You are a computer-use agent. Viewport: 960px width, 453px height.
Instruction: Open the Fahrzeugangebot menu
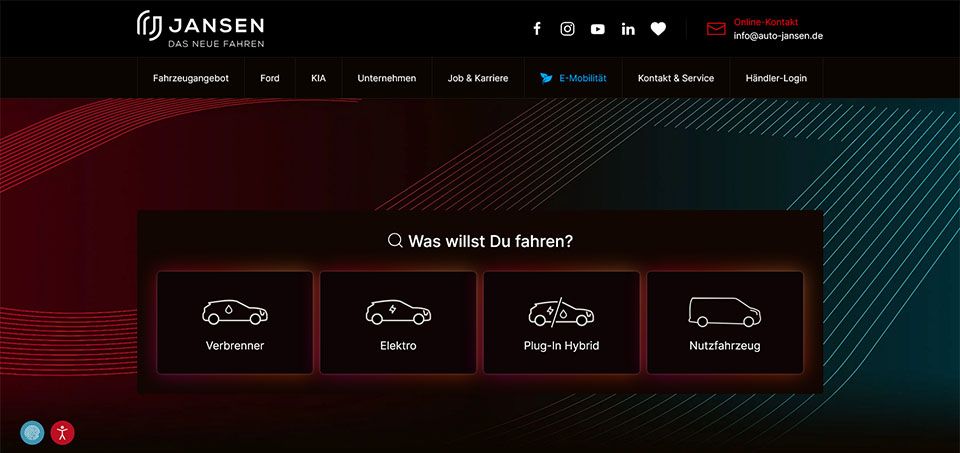(x=191, y=78)
